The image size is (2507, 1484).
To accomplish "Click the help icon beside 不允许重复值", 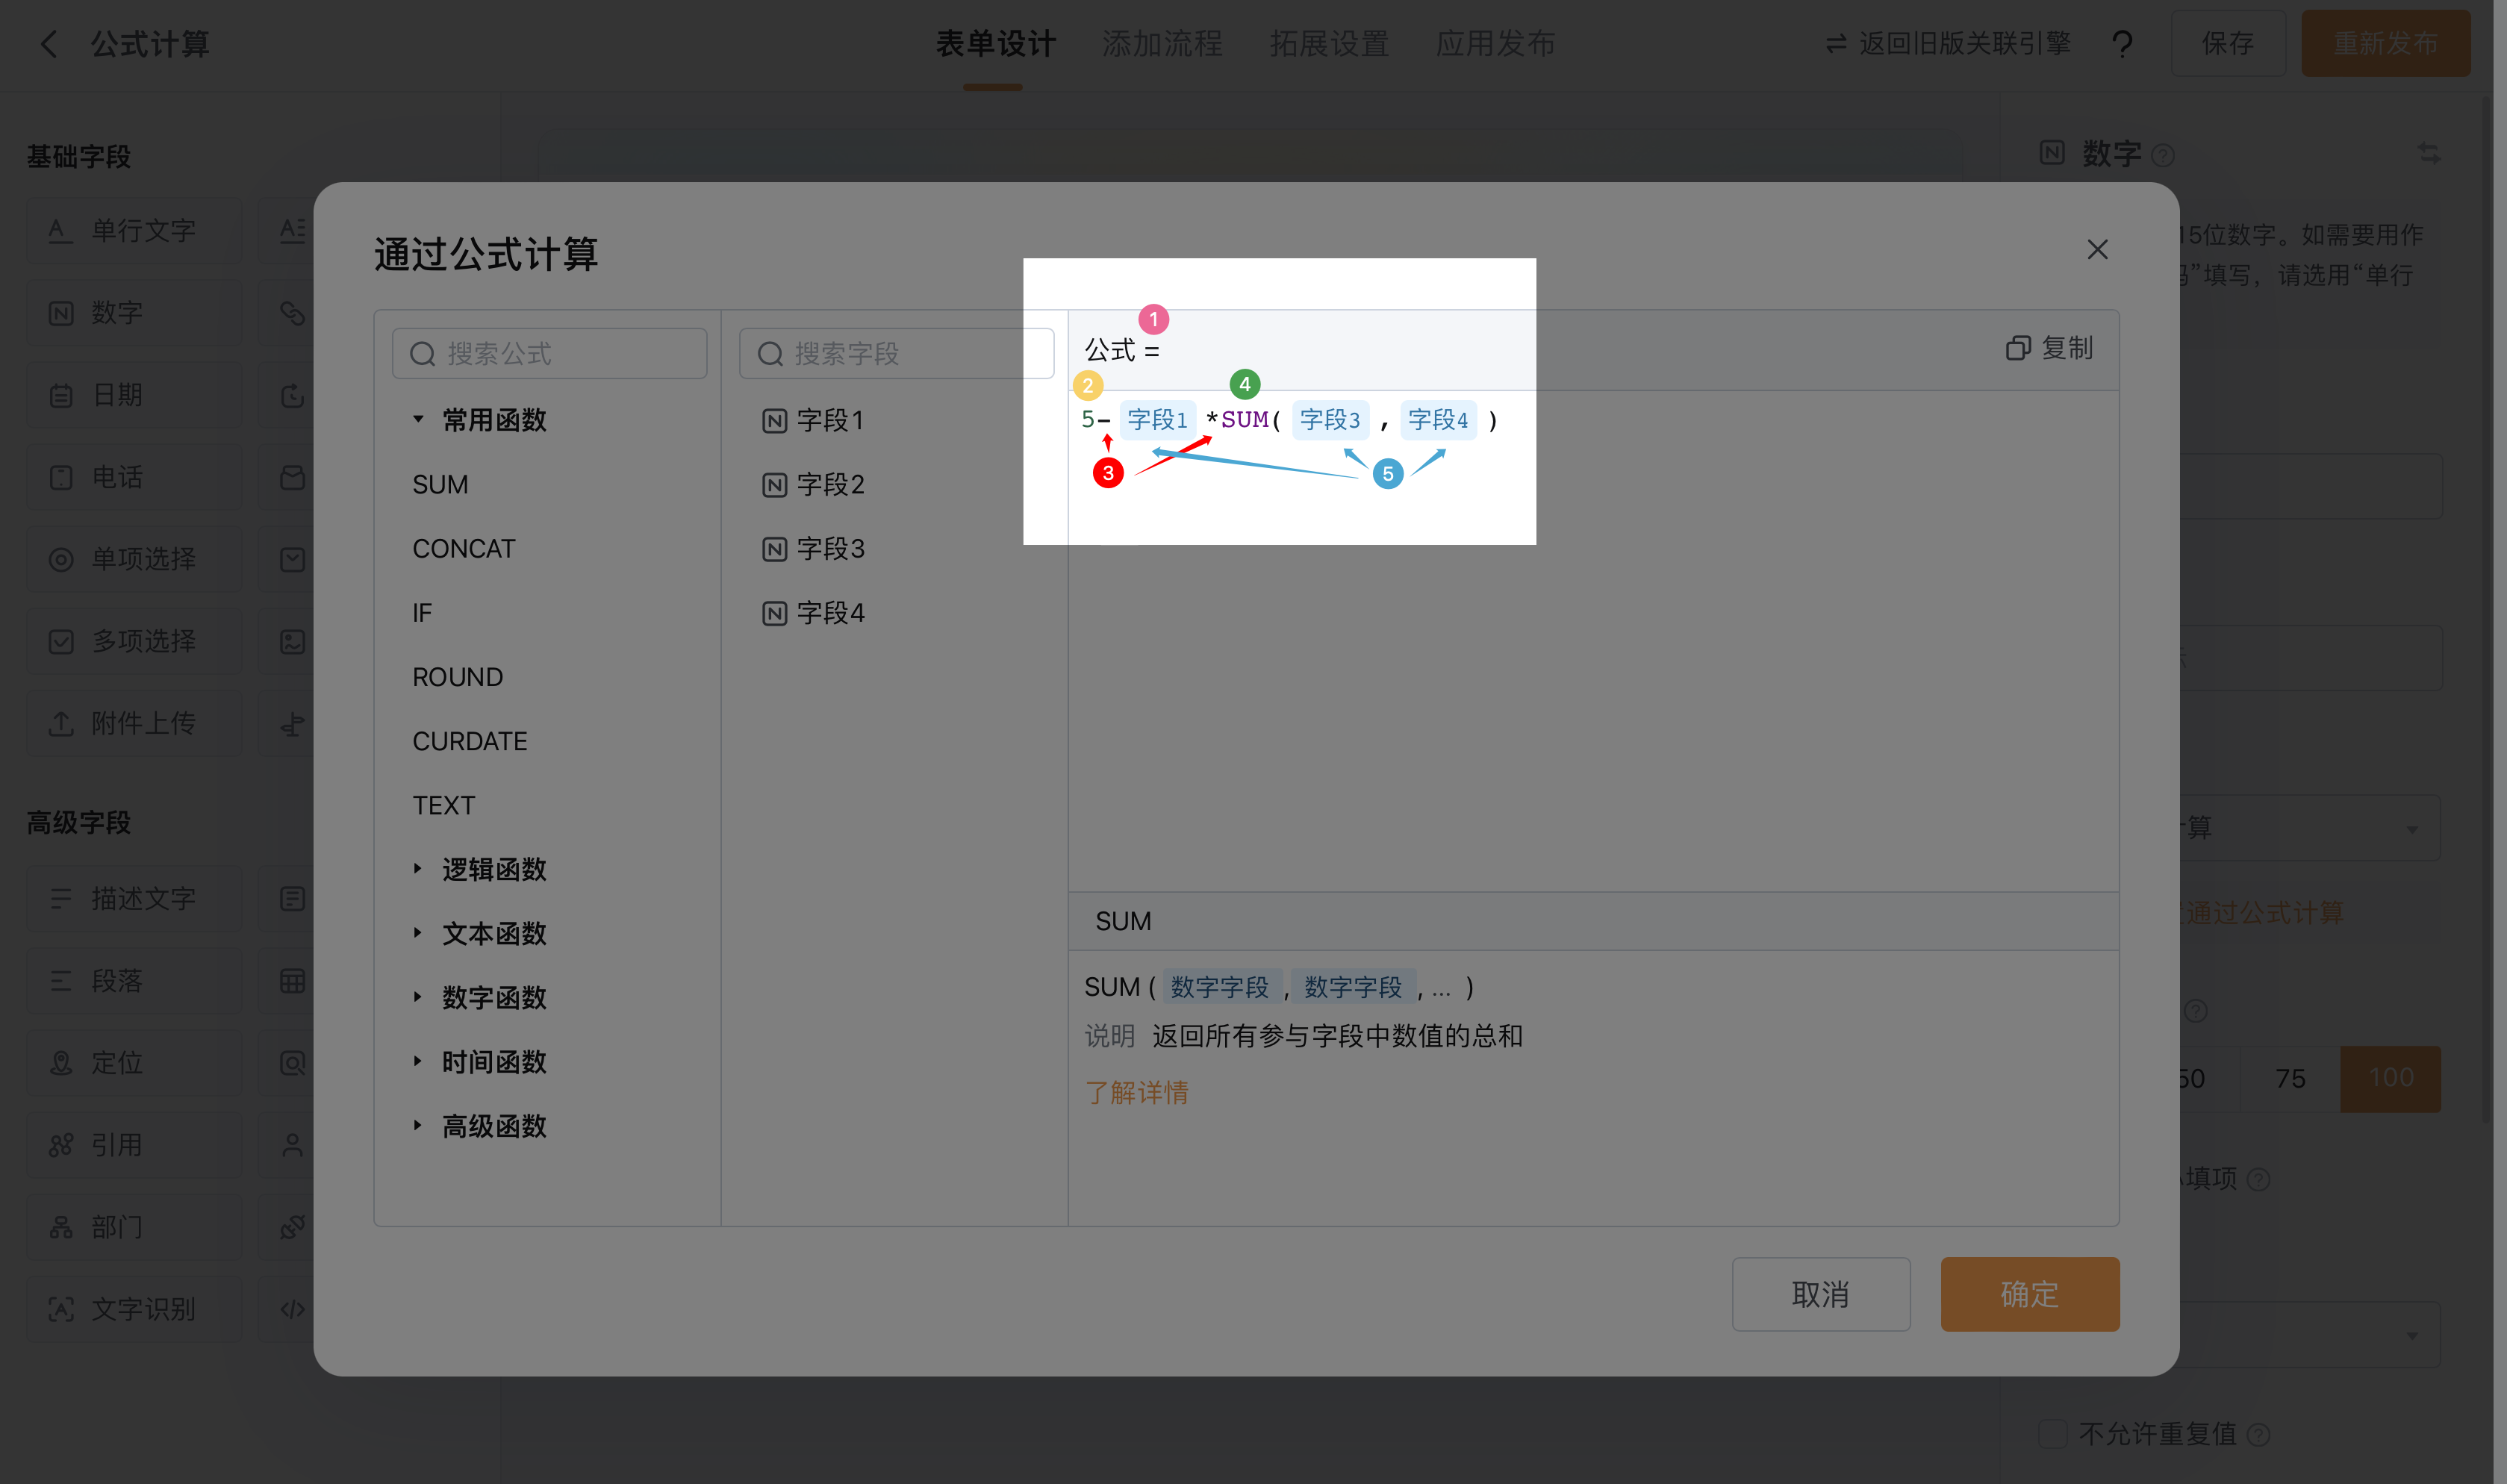I will (2258, 1435).
